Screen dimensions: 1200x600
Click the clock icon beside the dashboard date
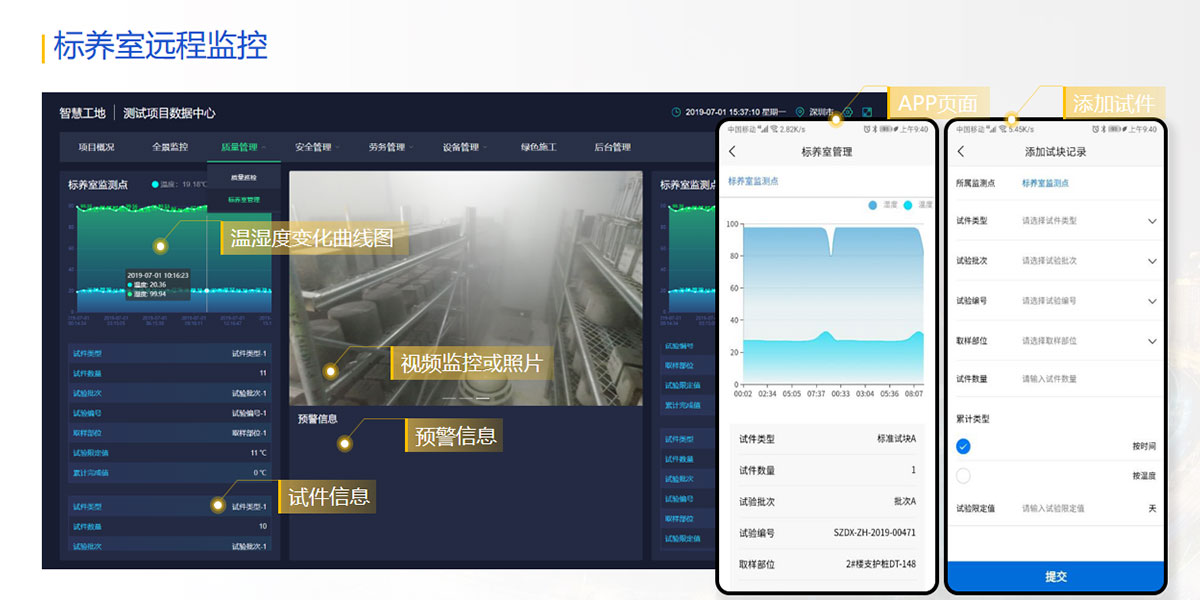676,112
